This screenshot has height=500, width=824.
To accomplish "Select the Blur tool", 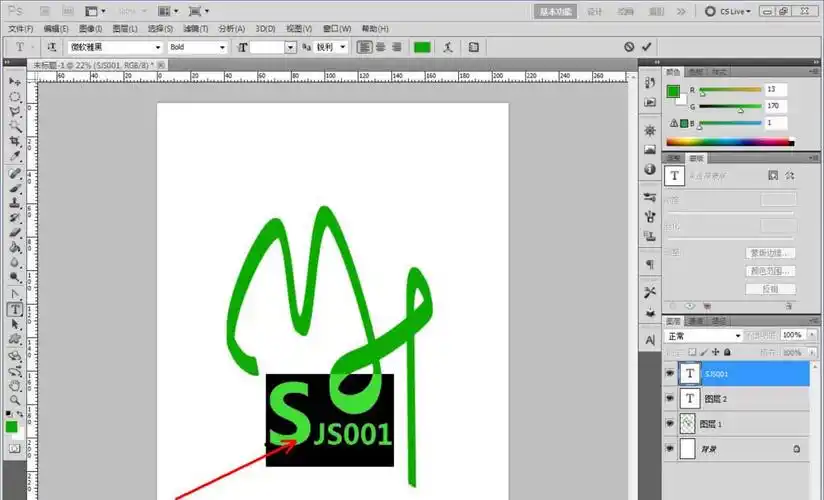I will [x=15, y=262].
